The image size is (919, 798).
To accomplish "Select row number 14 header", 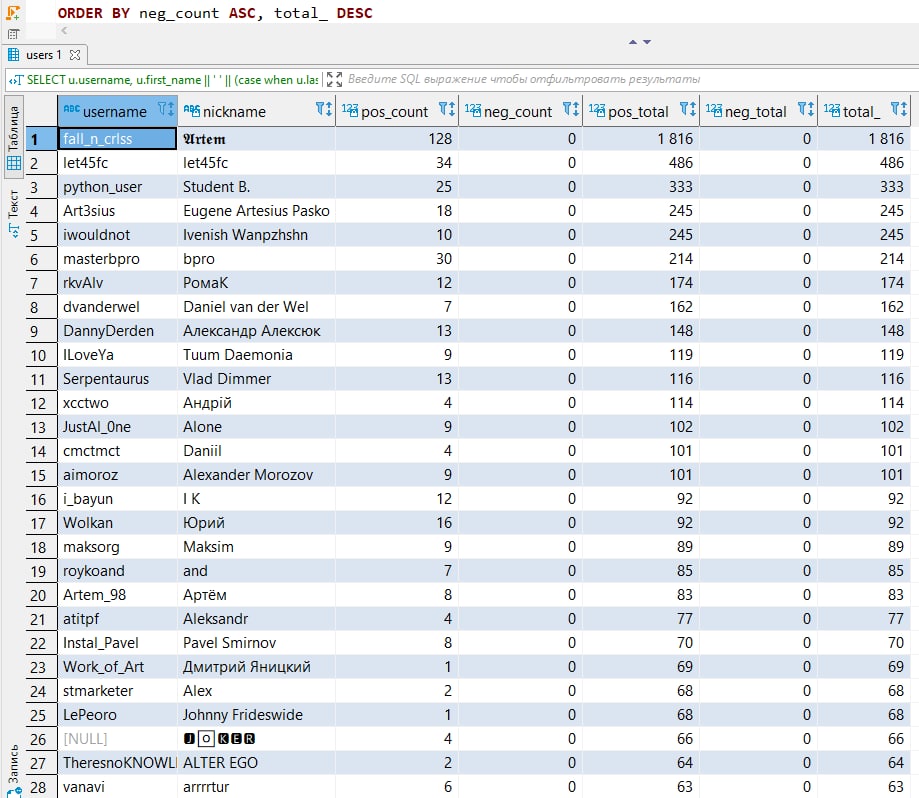I will pos(41,451).
